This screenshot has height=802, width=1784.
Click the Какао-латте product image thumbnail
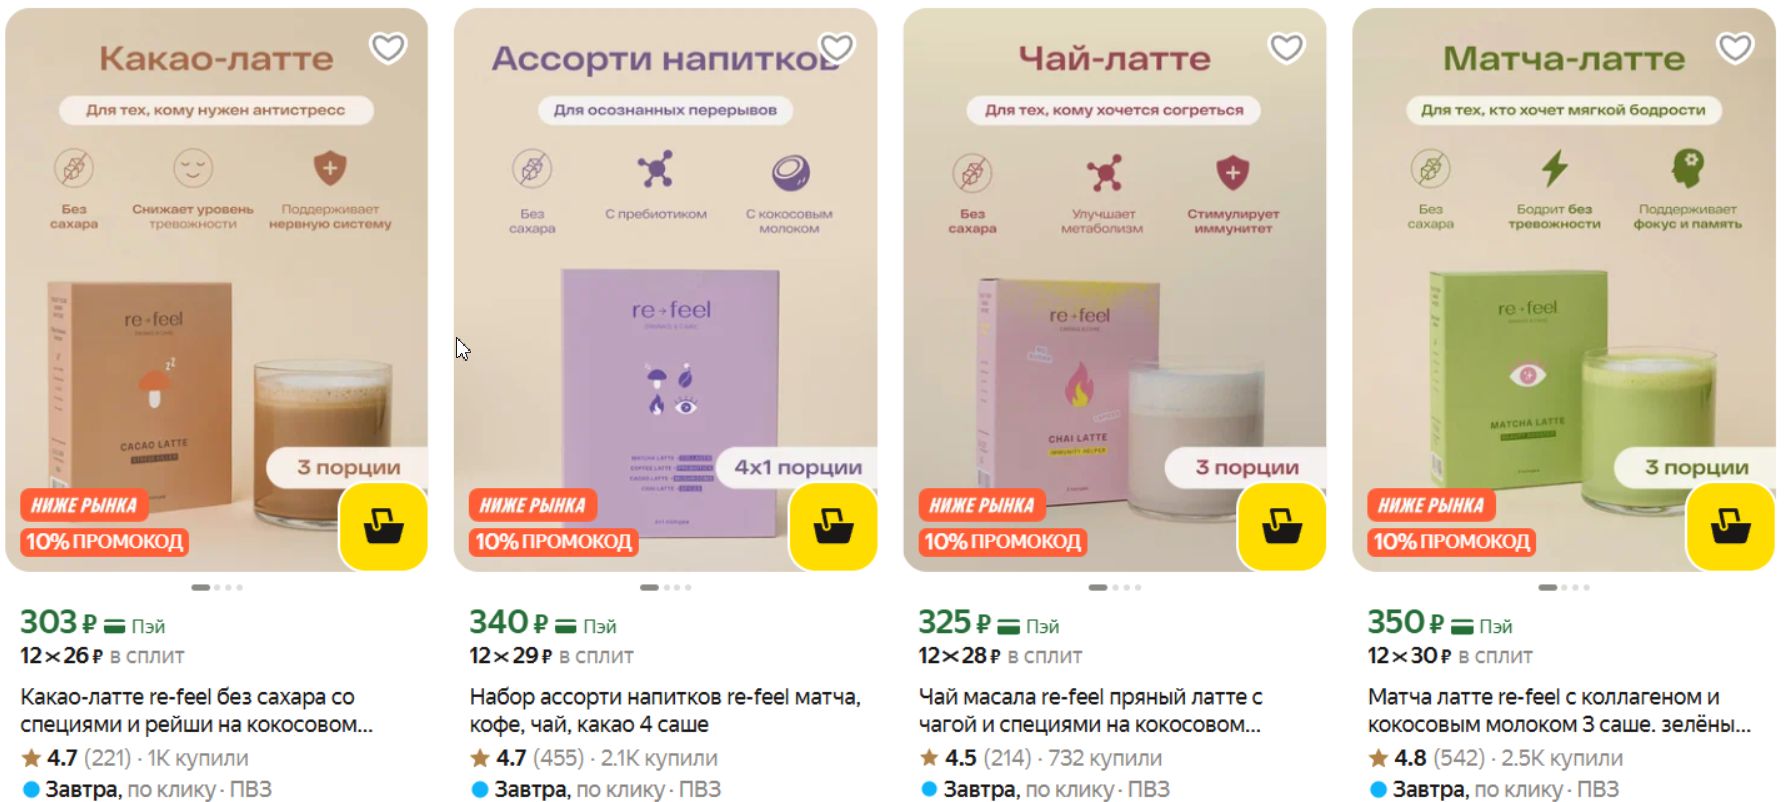tap(216, 290)
